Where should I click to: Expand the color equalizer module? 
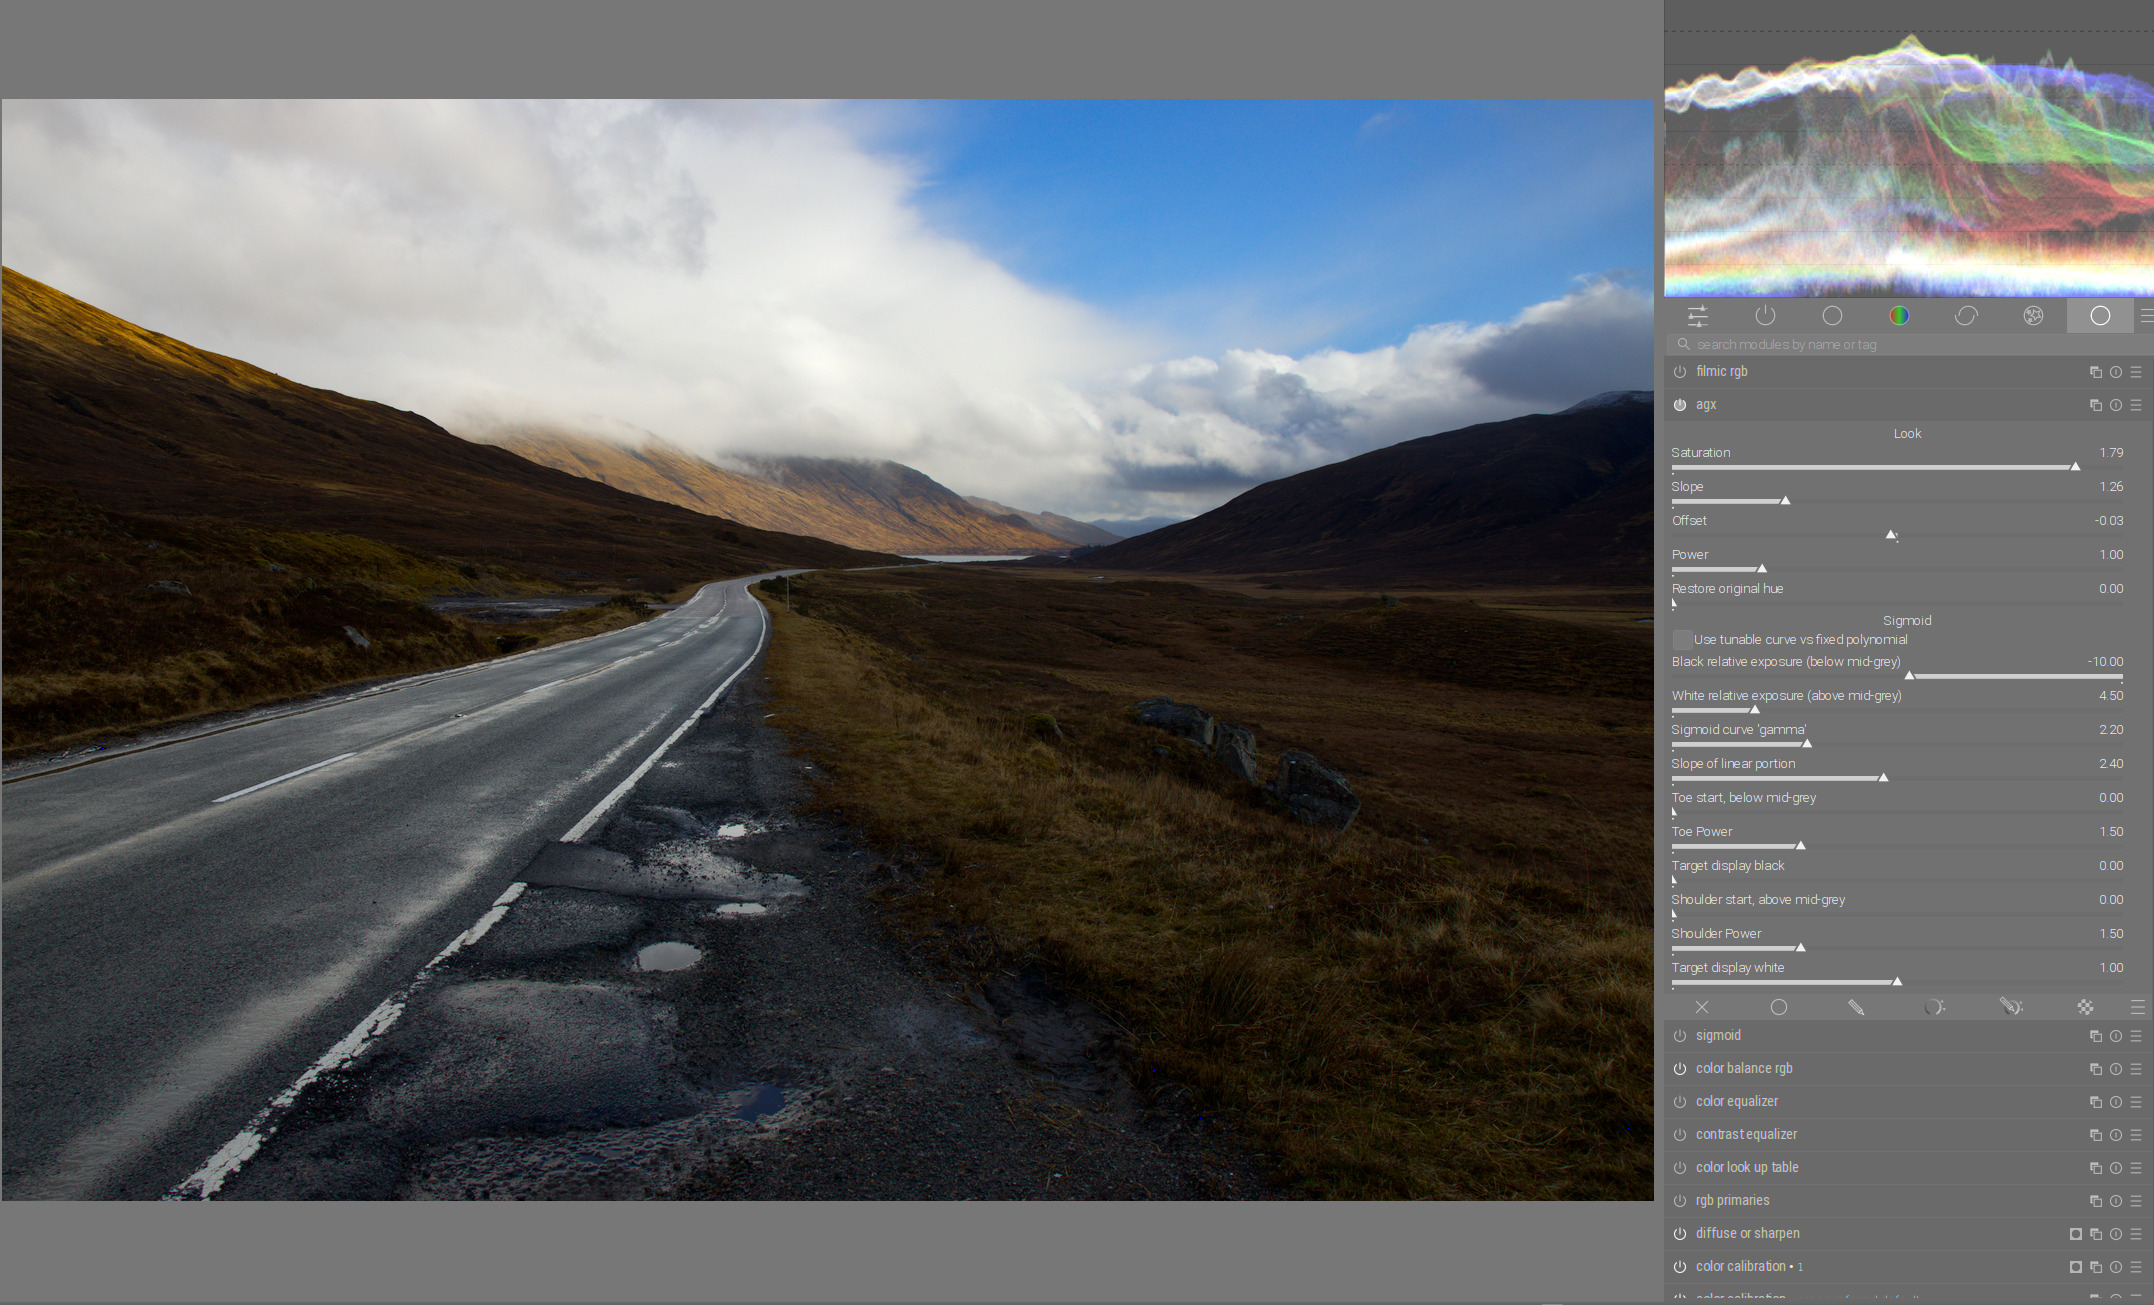point(1737,1102)
